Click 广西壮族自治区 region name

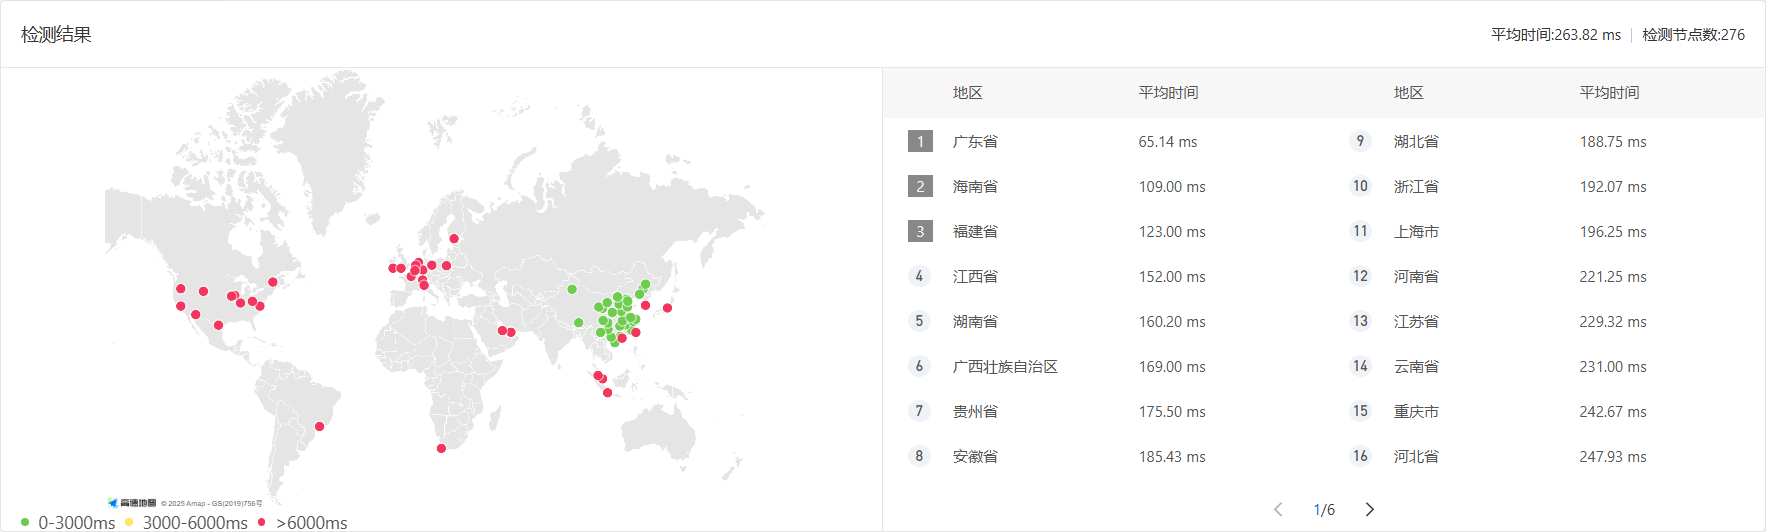pos(1005,367)
